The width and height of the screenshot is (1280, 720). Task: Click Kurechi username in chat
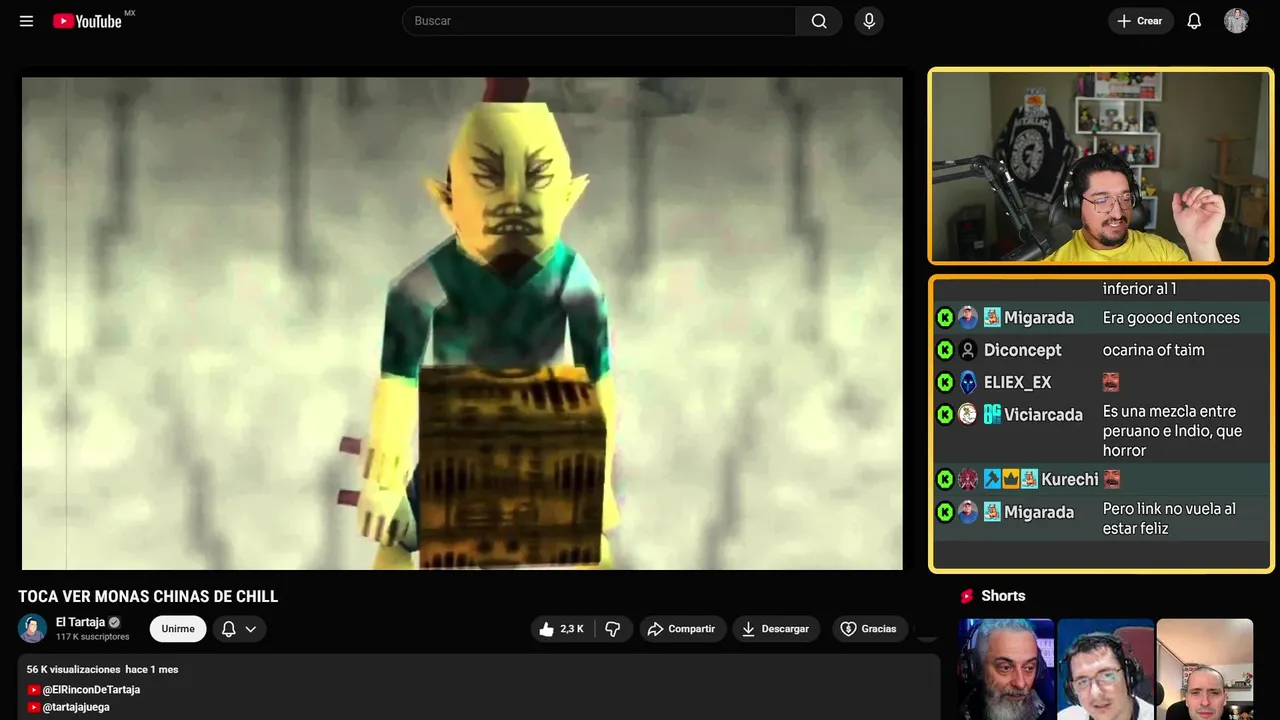pos(1069,479)
